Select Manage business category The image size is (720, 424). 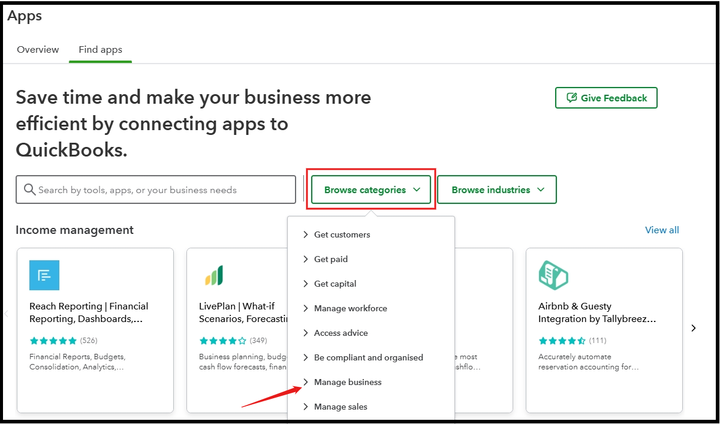click(x=347, y=382)
